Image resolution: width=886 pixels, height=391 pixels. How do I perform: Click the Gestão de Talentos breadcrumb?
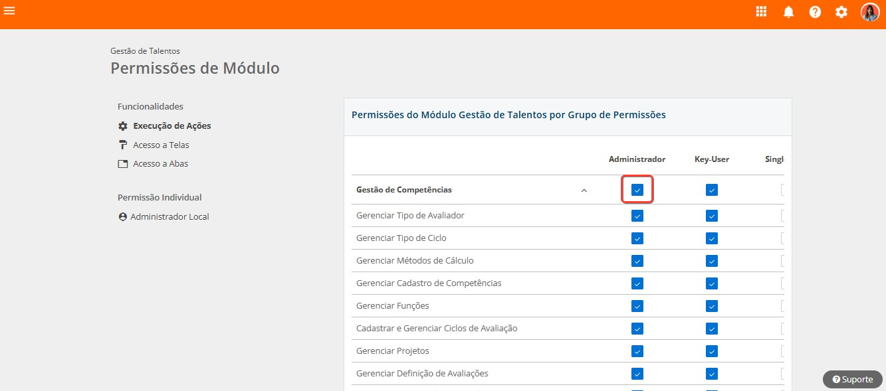tap(145, 51)
